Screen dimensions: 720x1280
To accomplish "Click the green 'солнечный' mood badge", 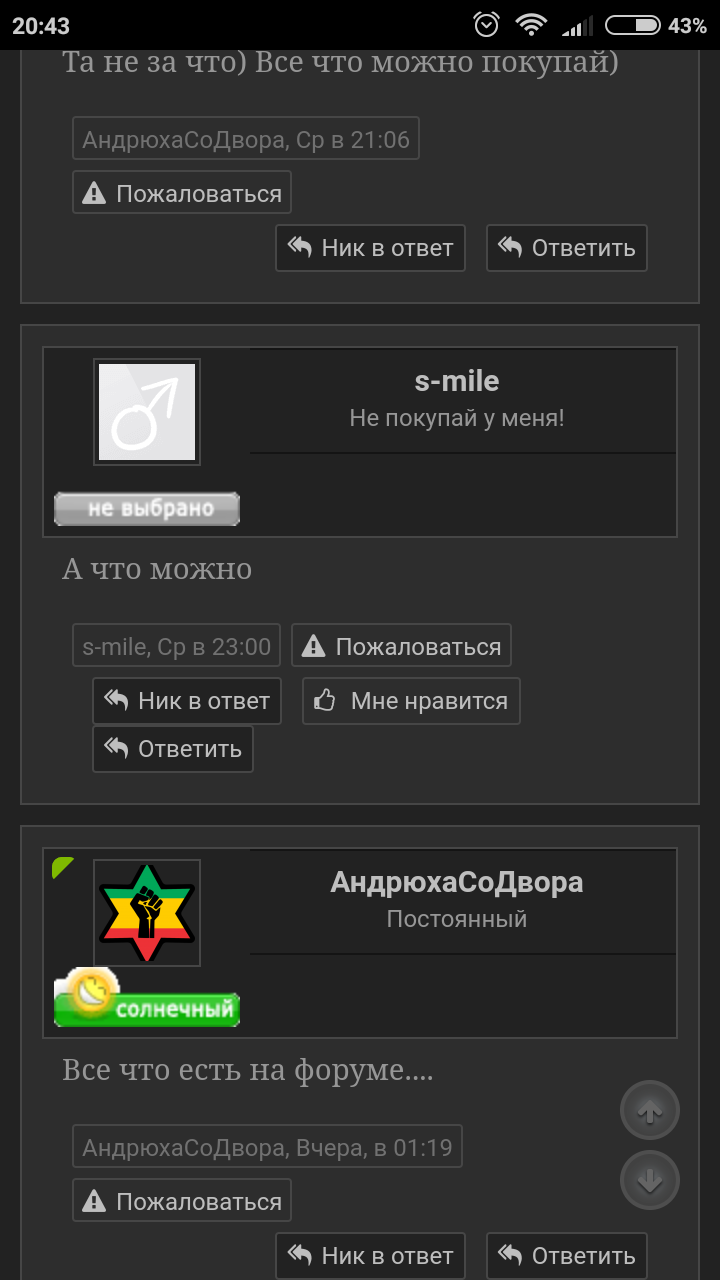I will point(147,998).
